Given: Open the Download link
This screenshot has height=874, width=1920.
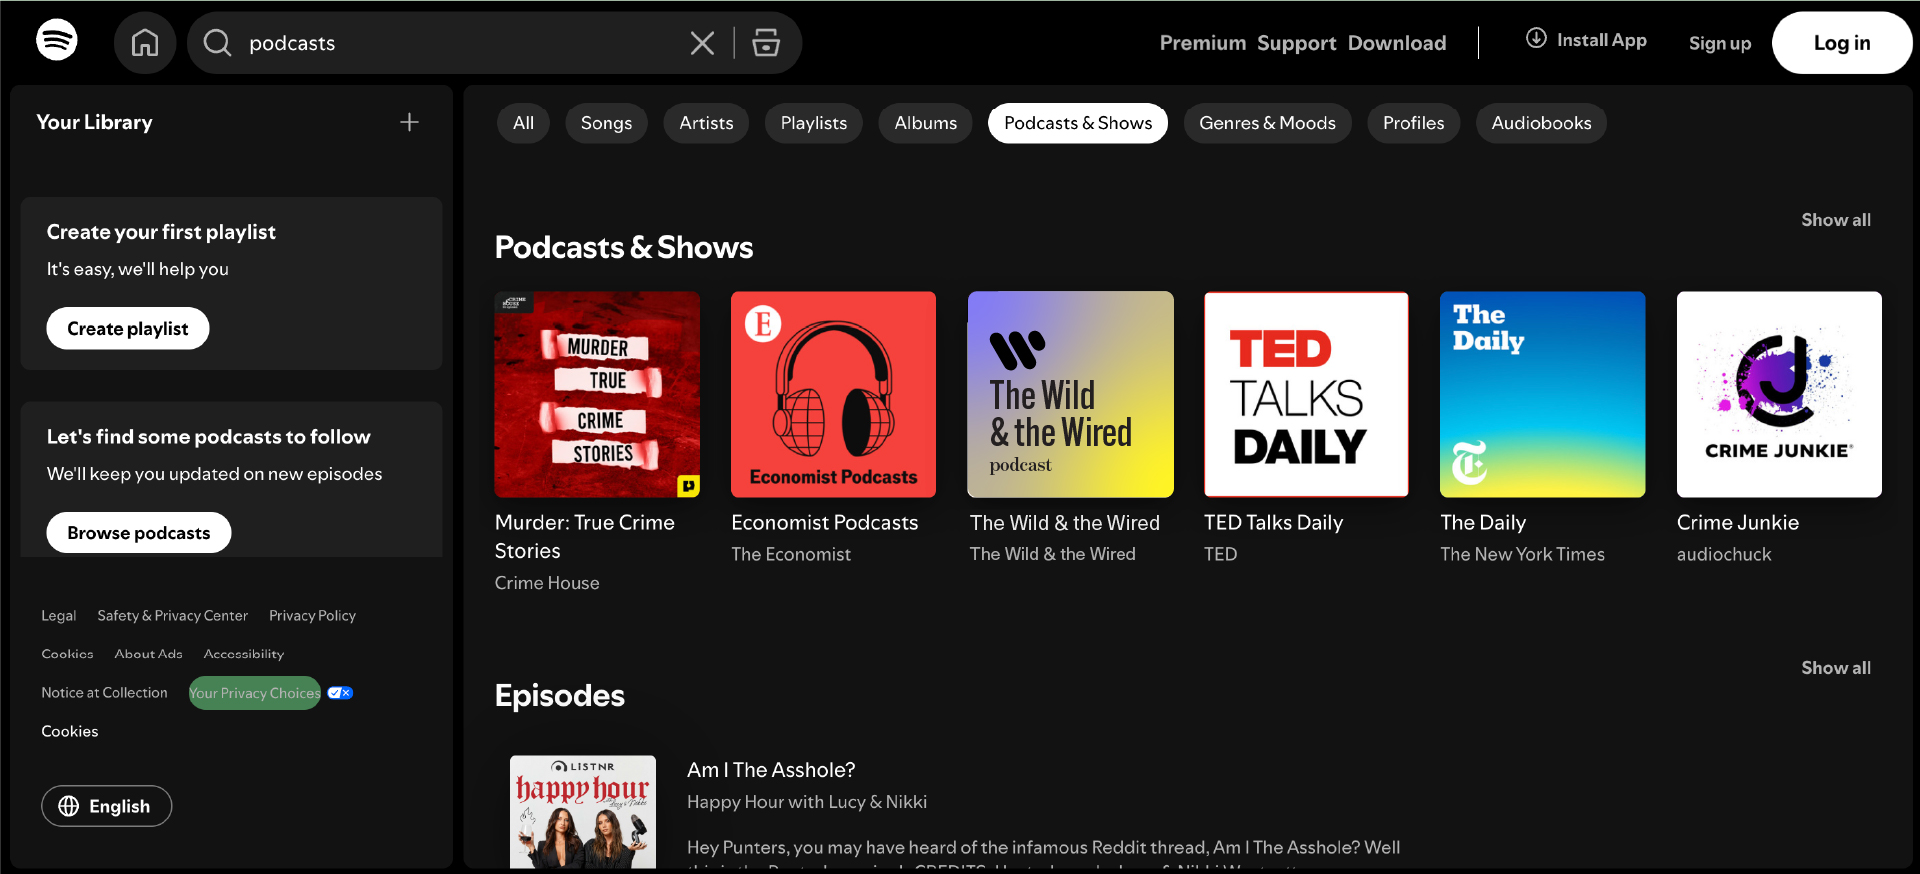Looking at the screenshot, I should [1397, 43].
